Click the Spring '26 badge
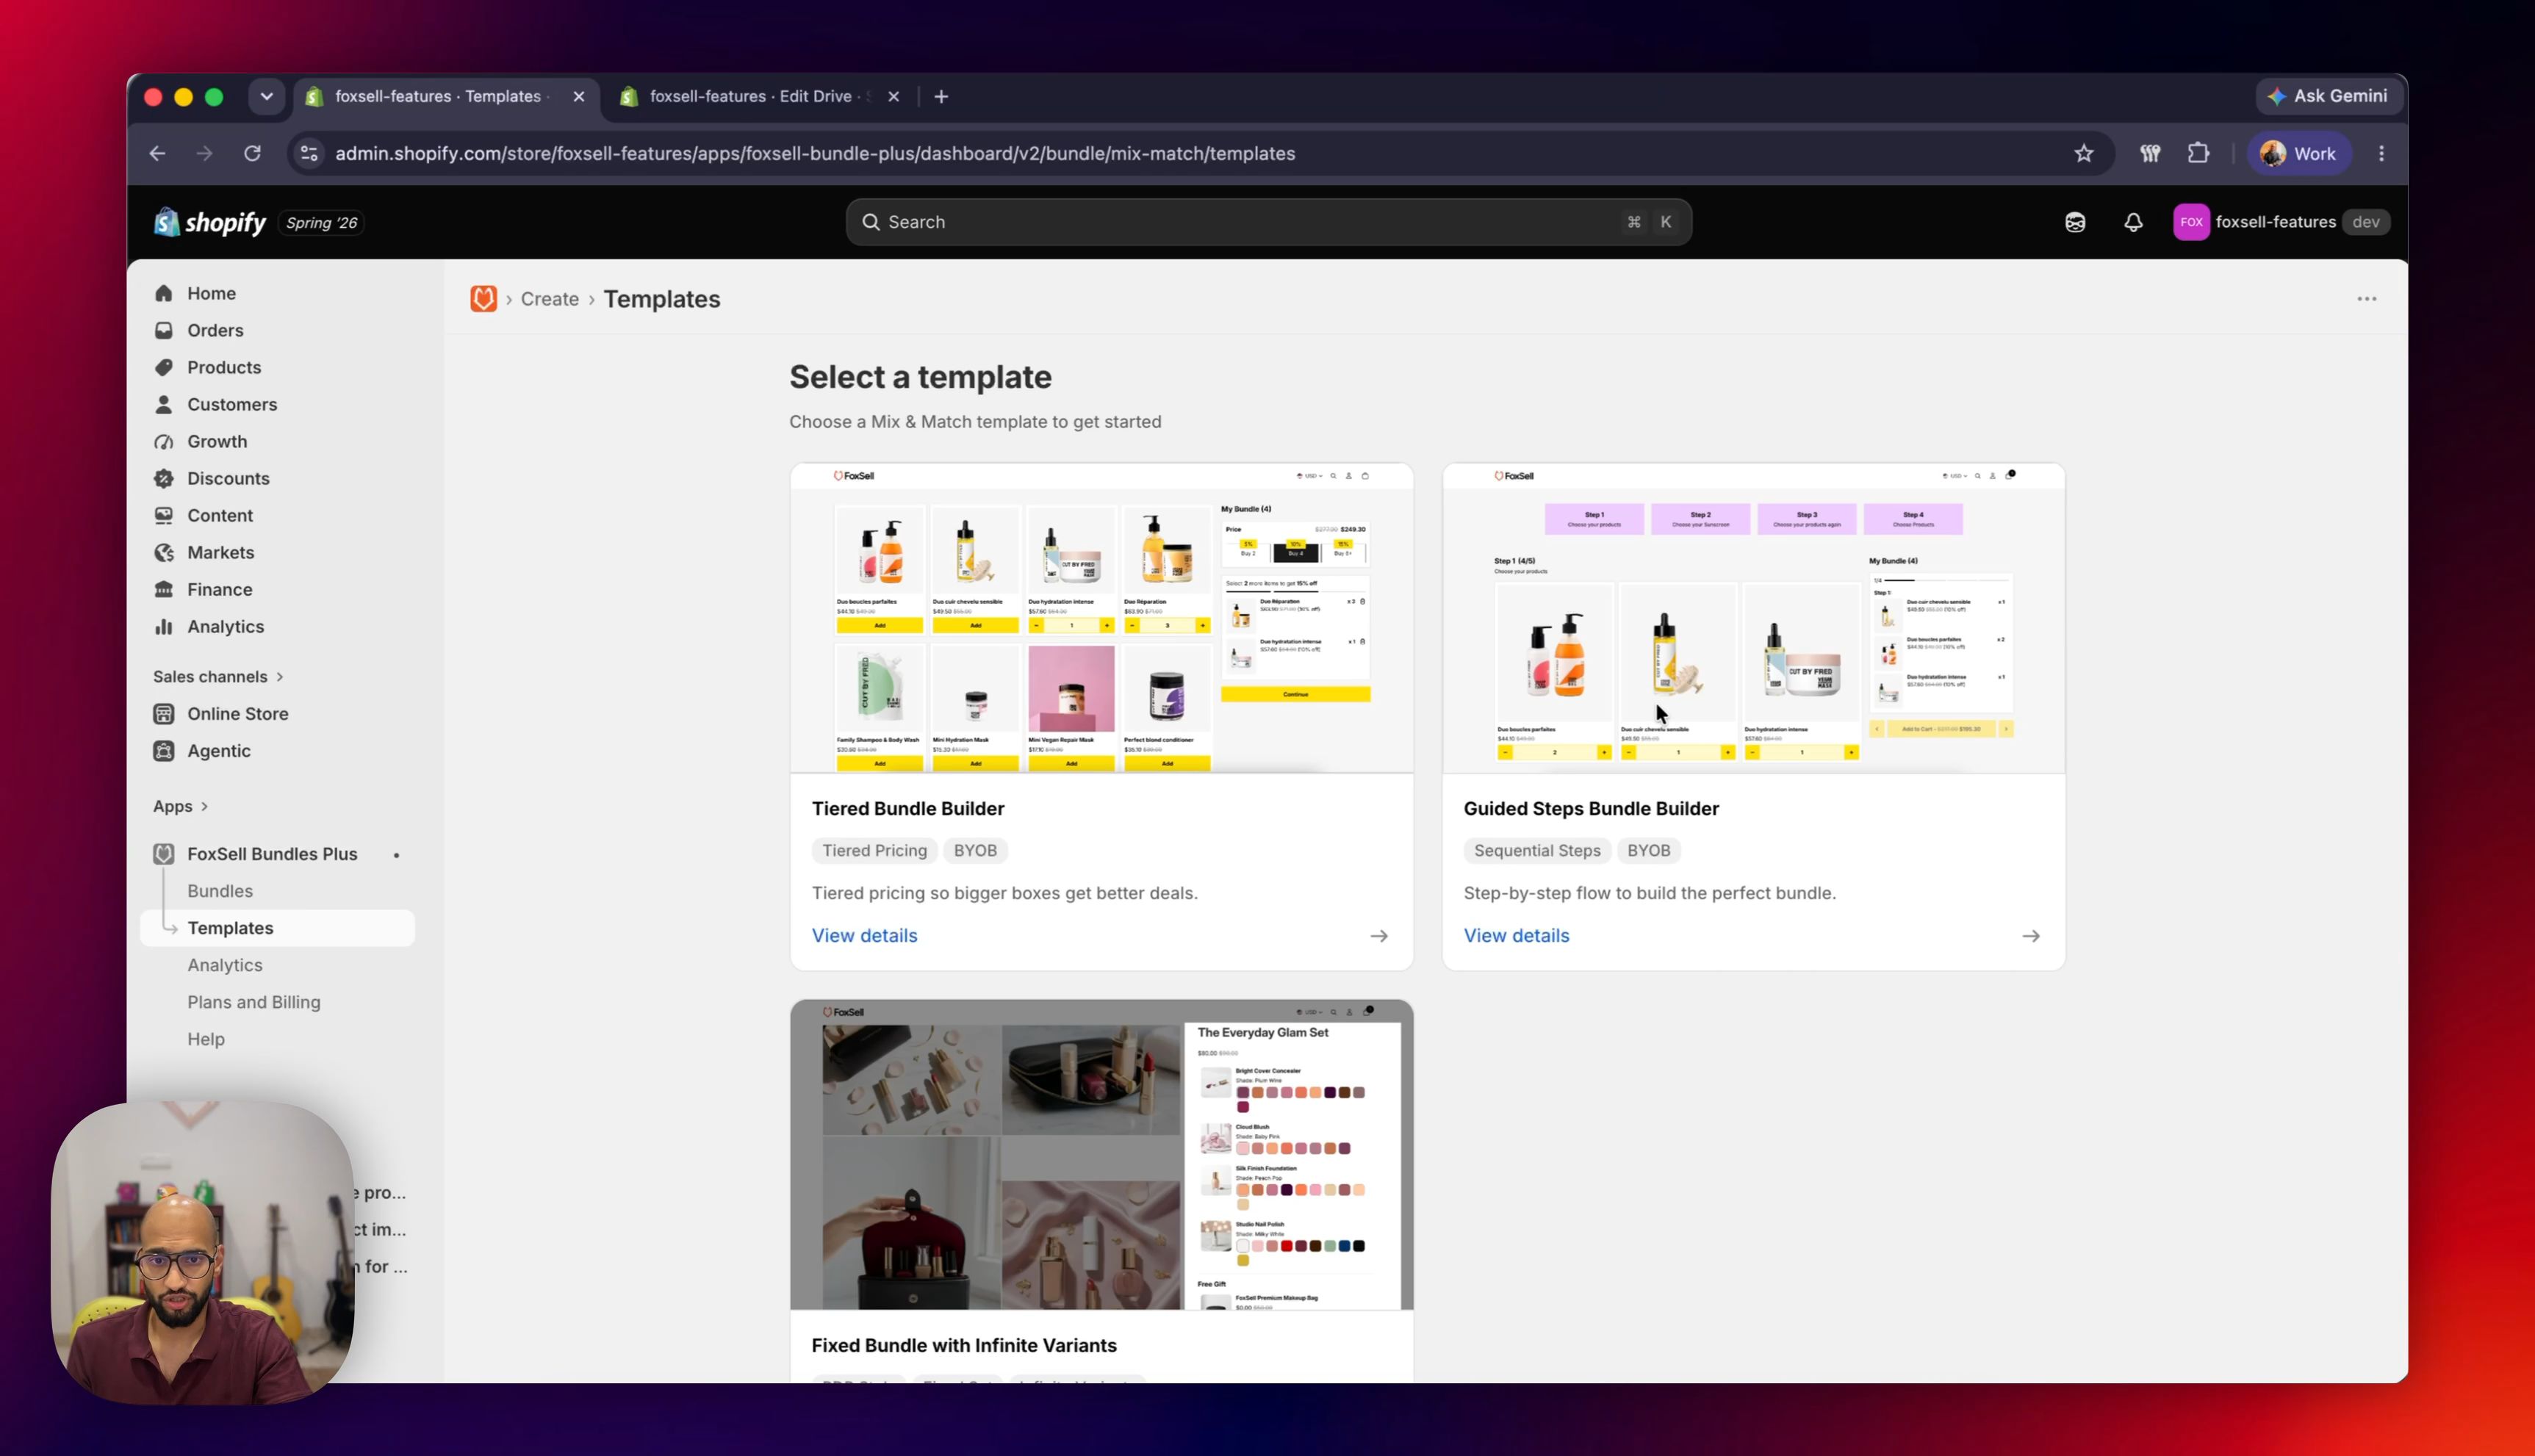The width and height of the screenshot is (2535, 1456). pos(321,222)
